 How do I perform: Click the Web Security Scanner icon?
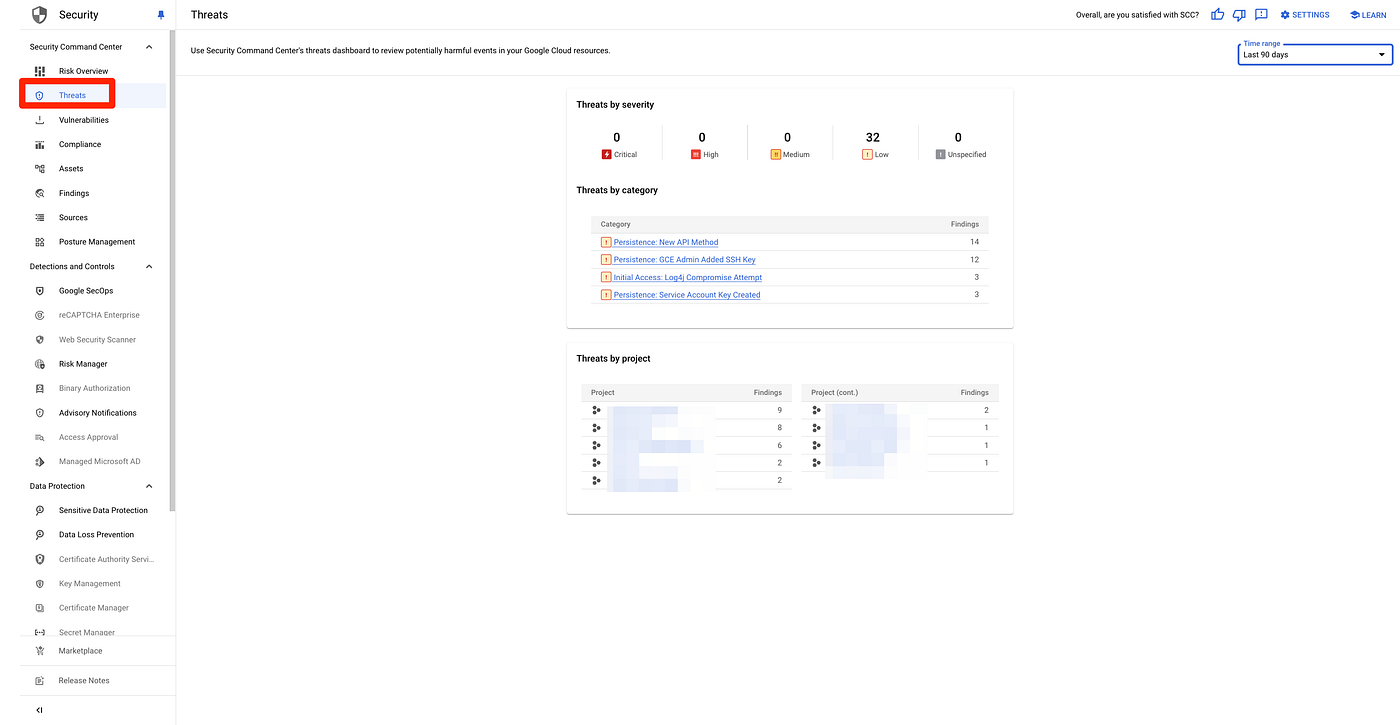[x=40, y=340]
